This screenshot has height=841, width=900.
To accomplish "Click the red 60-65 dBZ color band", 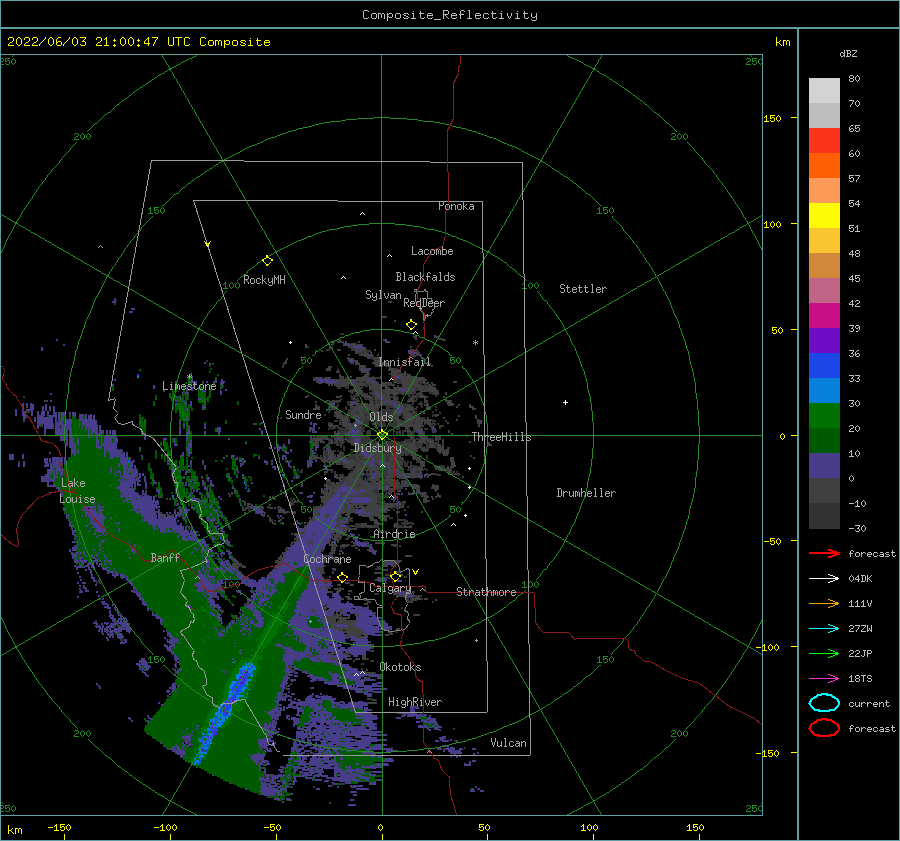I will (x=824, y=141).
